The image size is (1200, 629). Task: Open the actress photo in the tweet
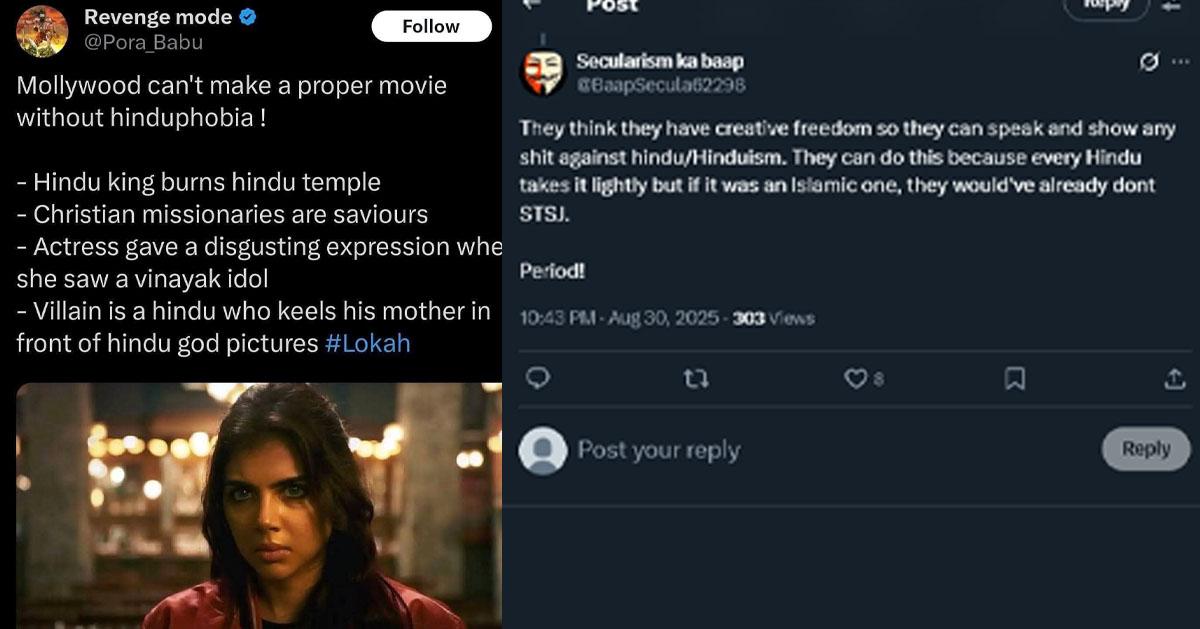258,505
